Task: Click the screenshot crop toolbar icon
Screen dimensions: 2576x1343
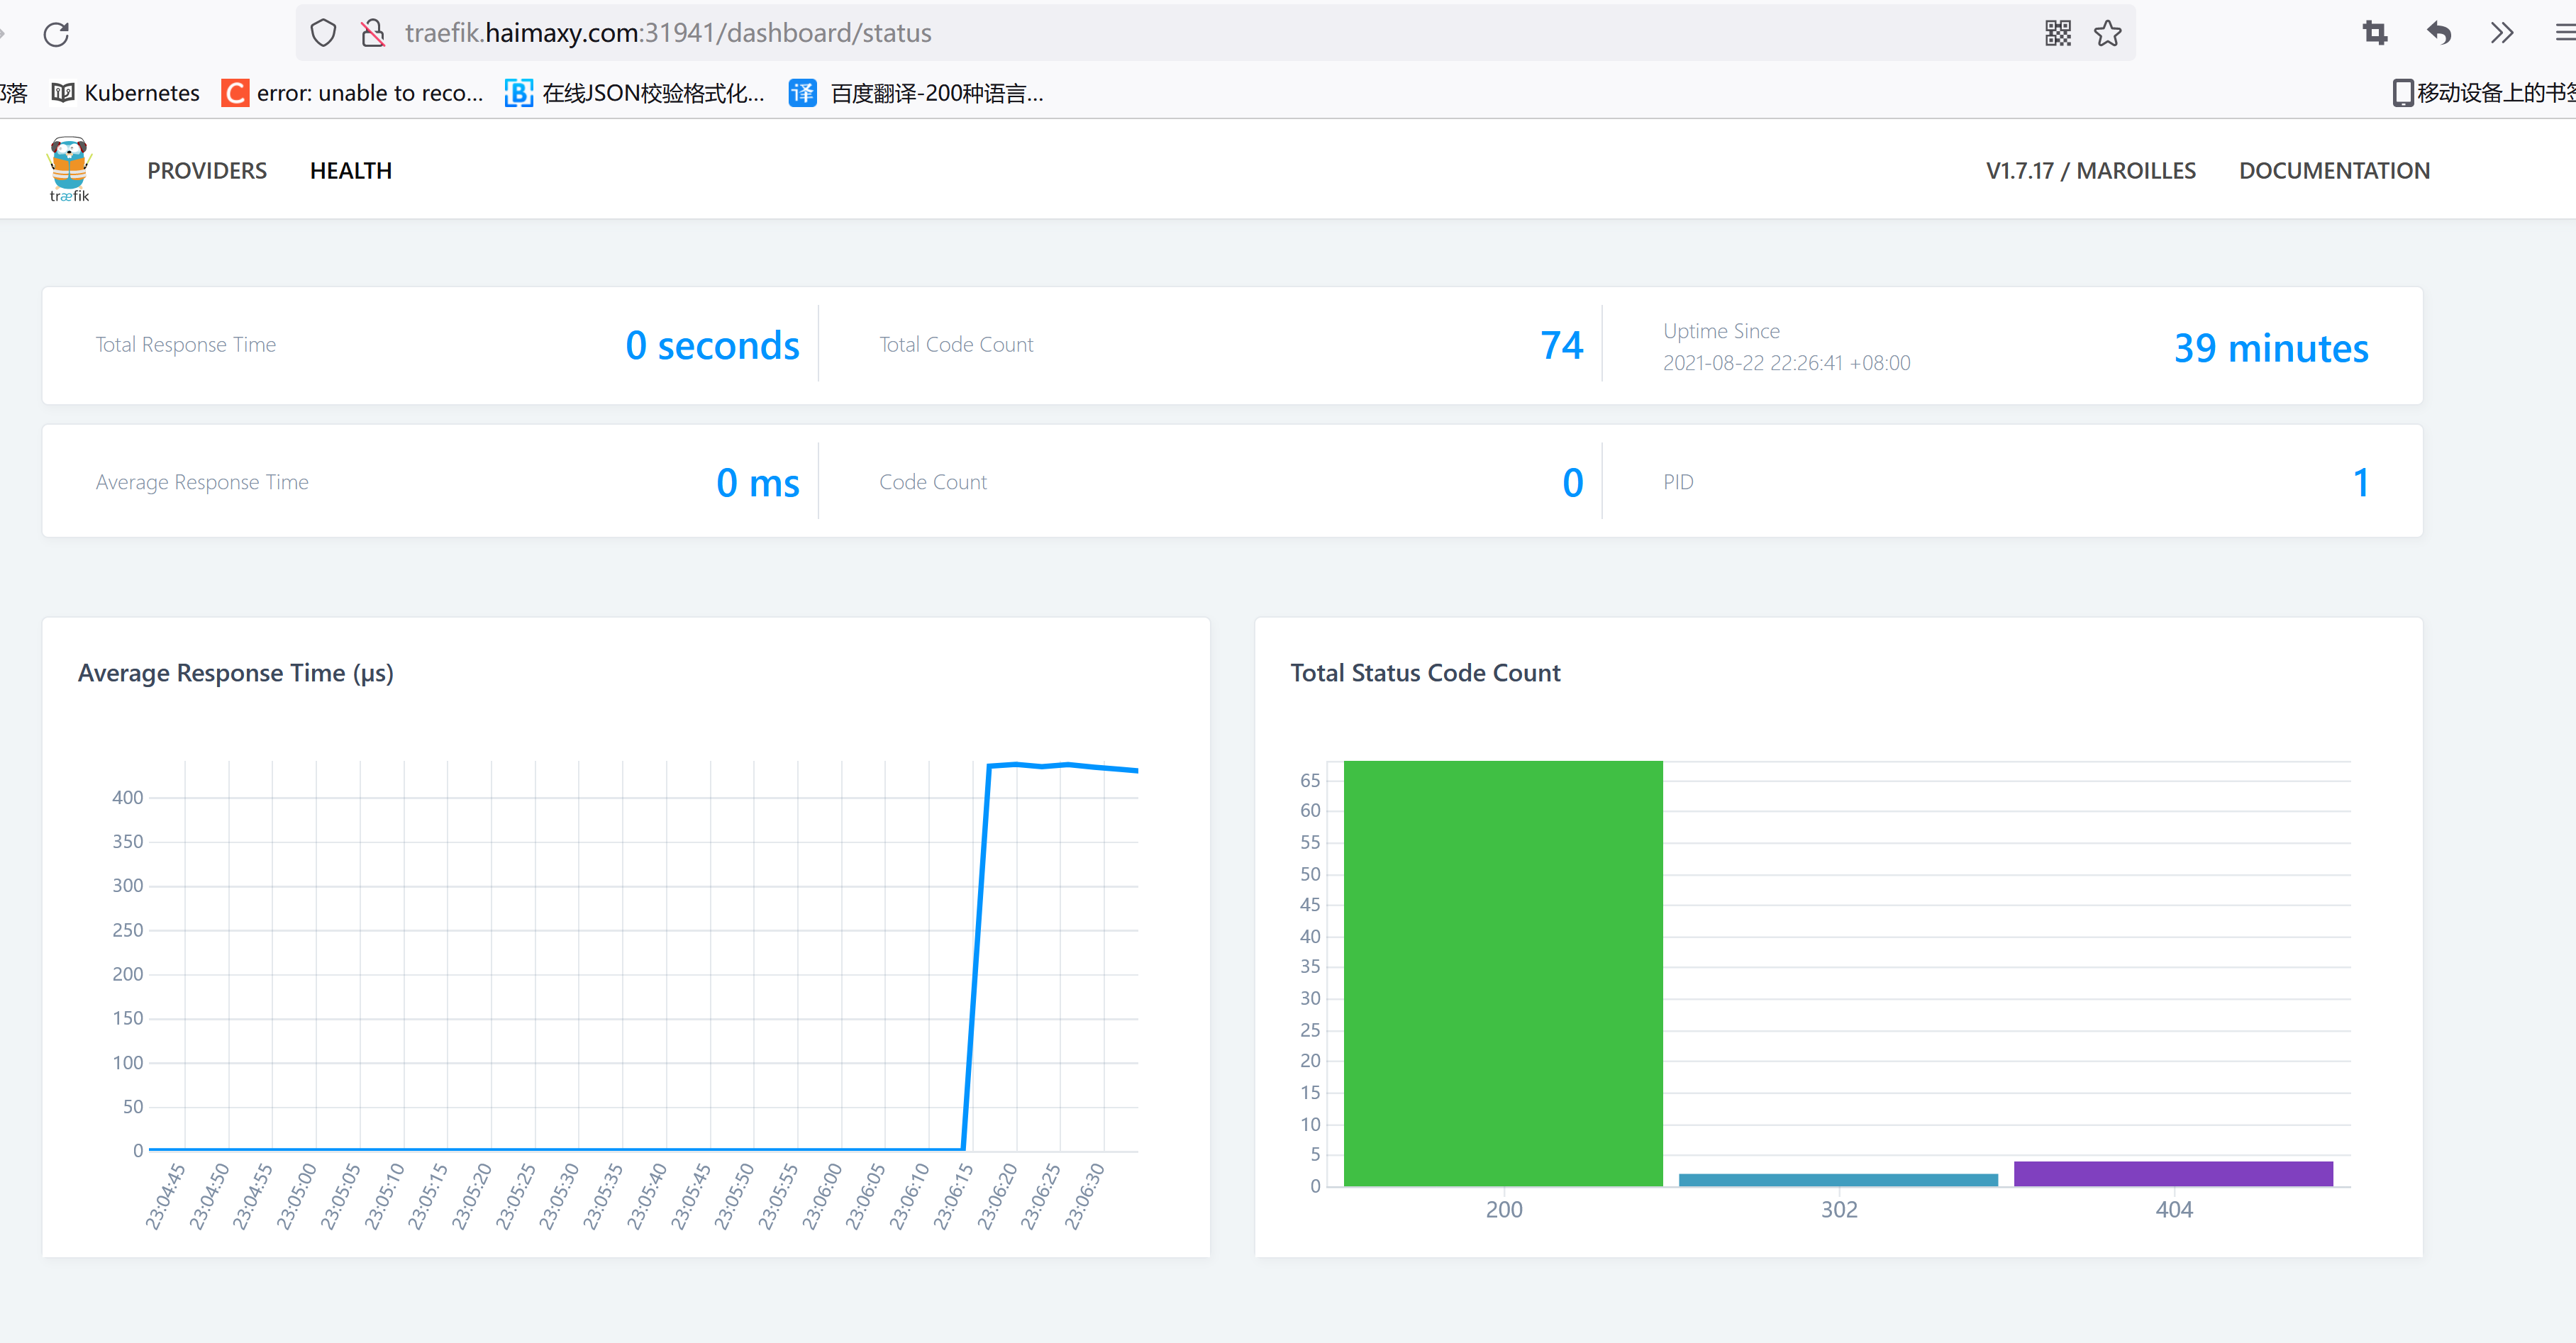Action: [x=2375, y=33]
